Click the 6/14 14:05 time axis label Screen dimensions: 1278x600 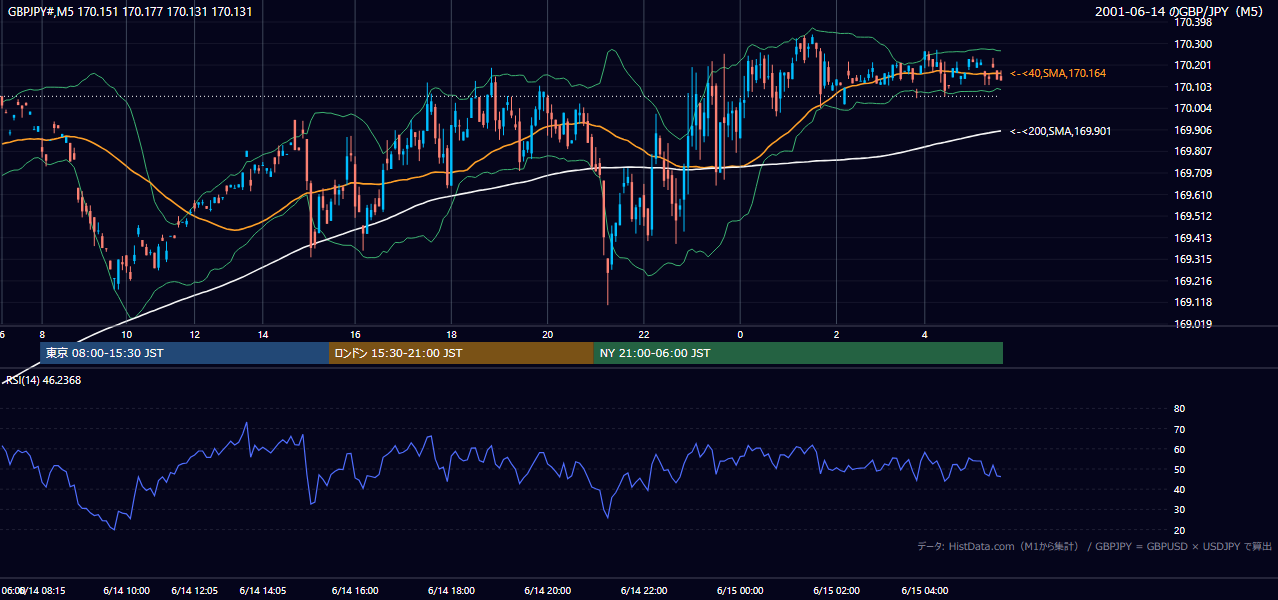[x=263, y=590]
